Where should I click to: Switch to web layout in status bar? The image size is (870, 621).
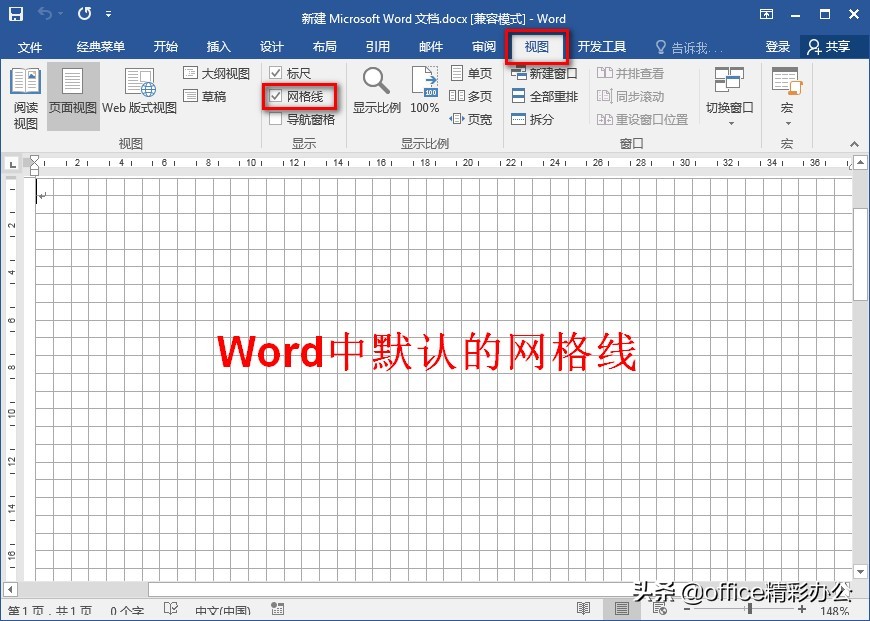coord(660,609)
